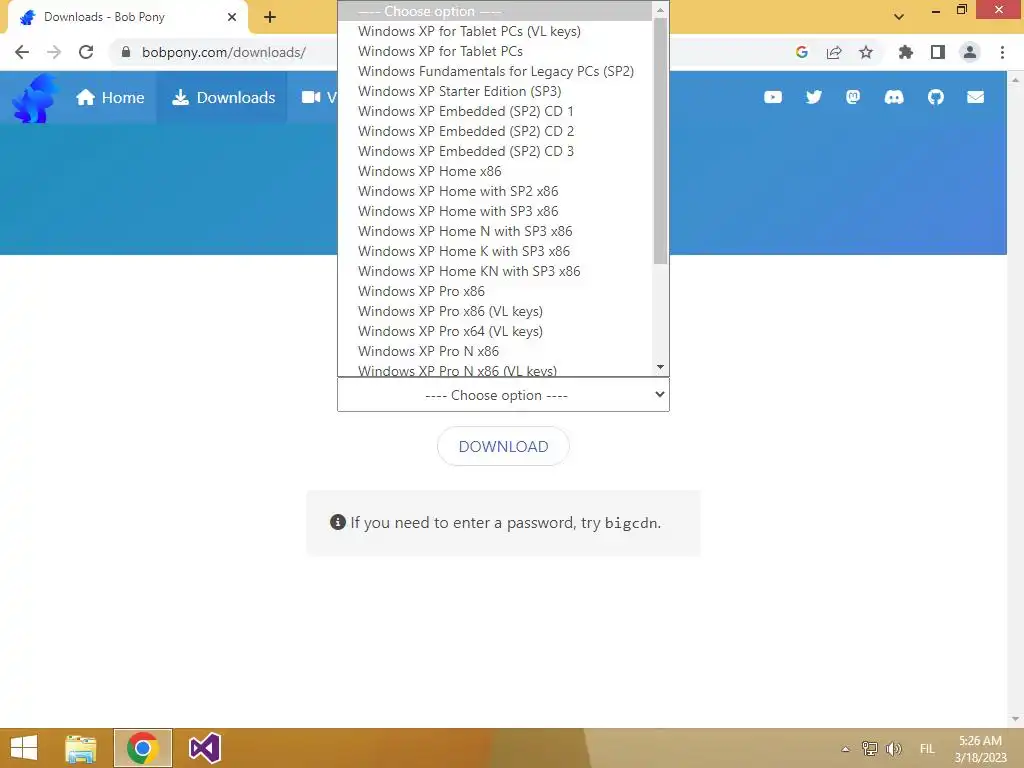Open the Twitter social icon

tap(813, 97)
